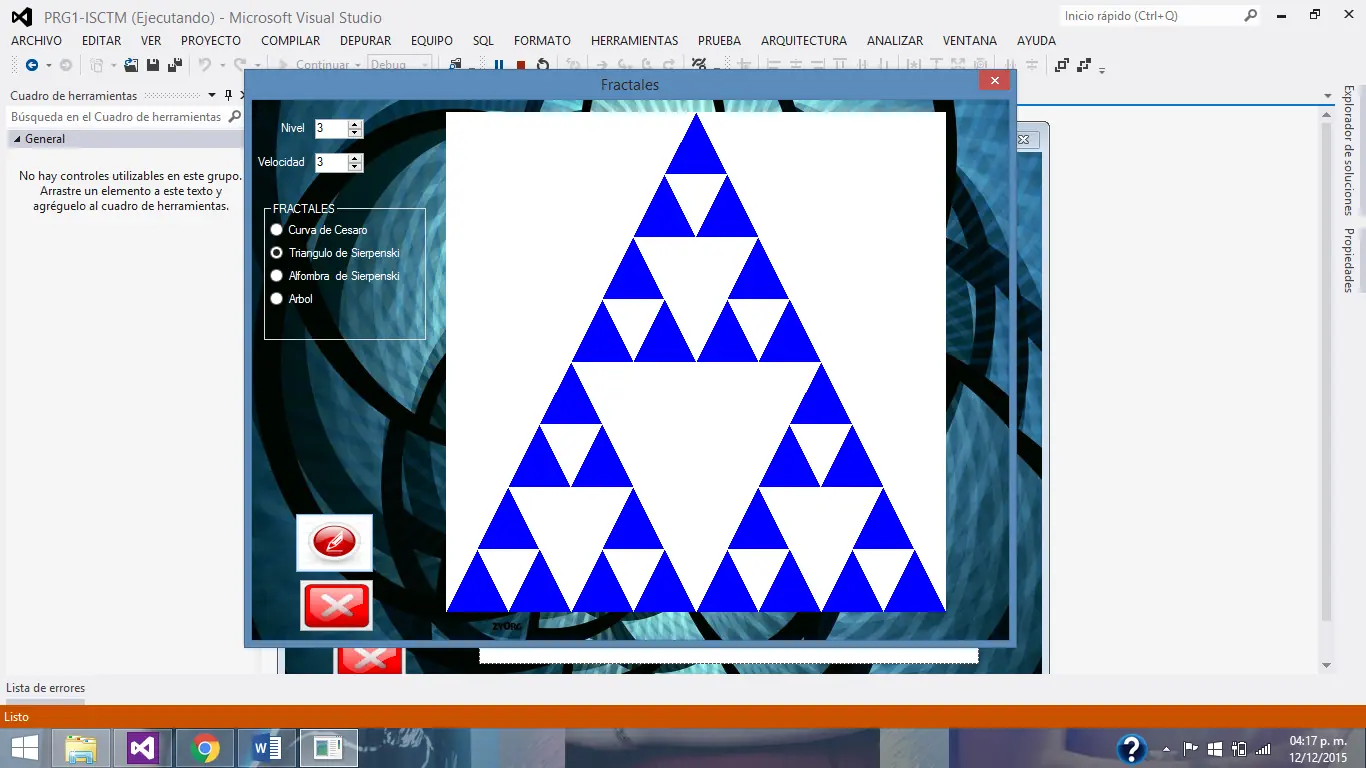Click the Action Center flag tray icon
The image size is (1366, 768).
coord(1191,749)
